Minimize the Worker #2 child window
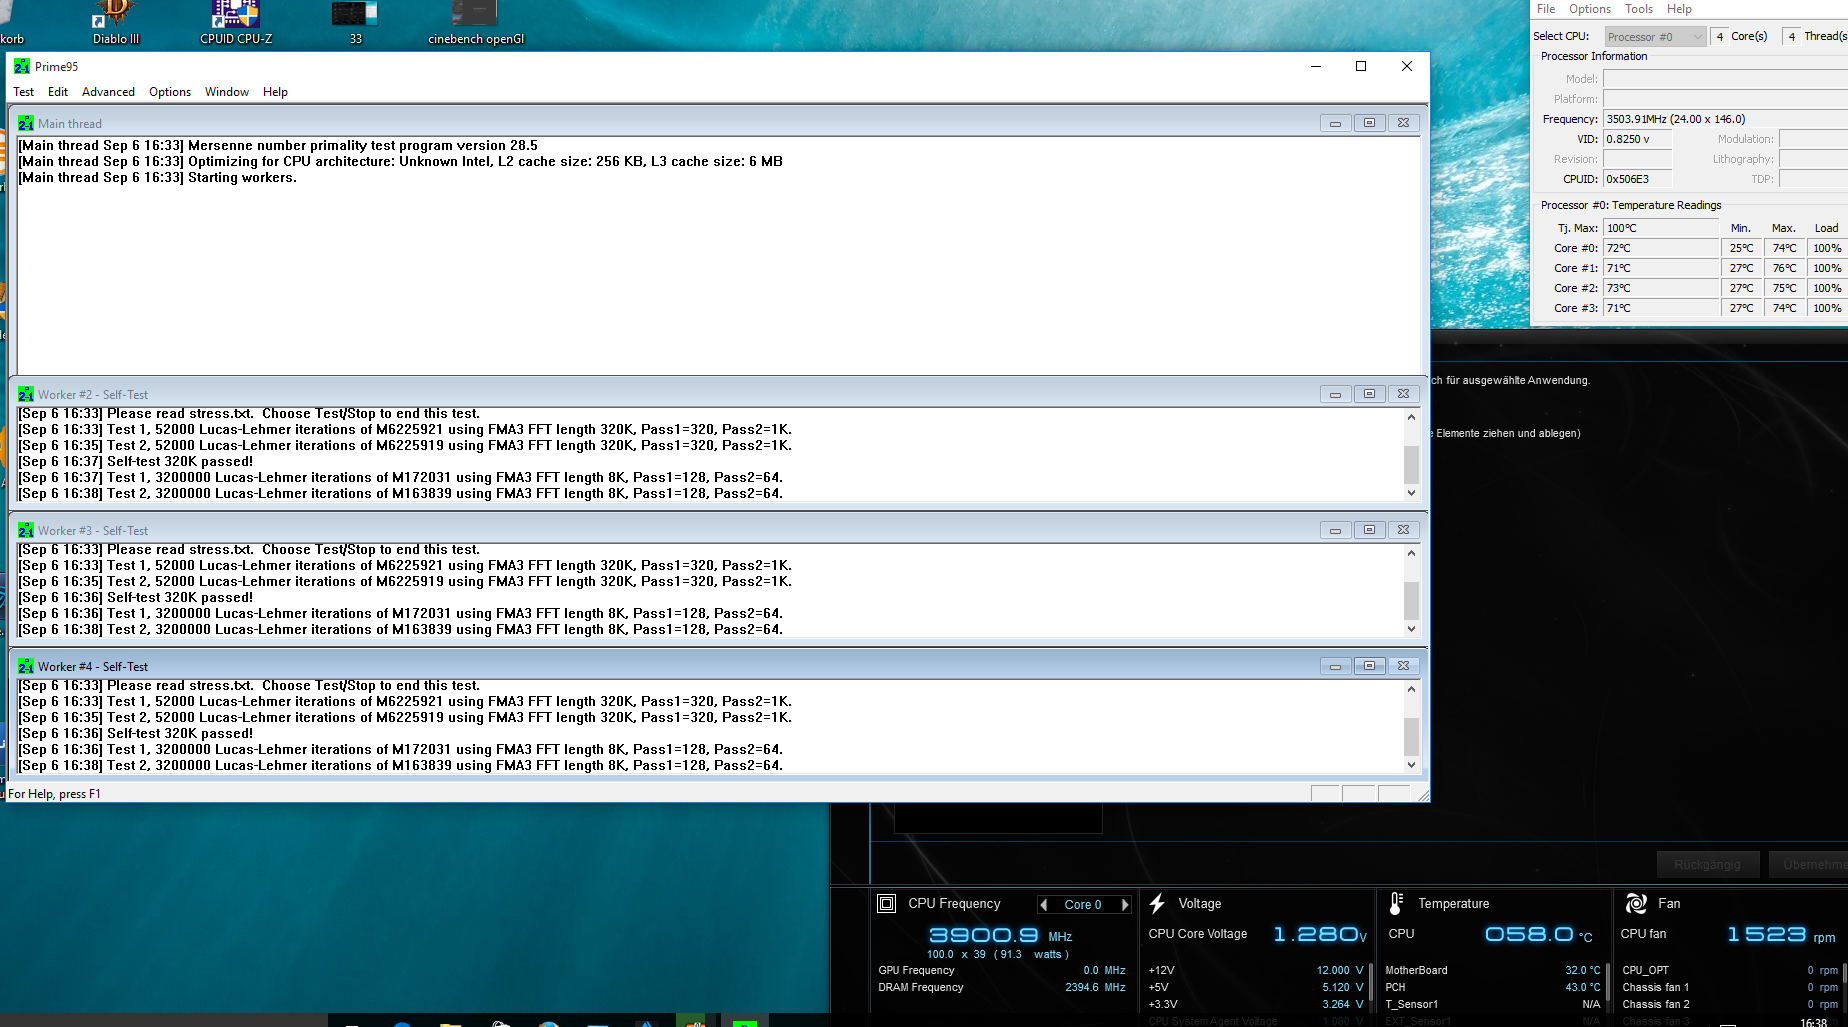 click(1335, 394)
